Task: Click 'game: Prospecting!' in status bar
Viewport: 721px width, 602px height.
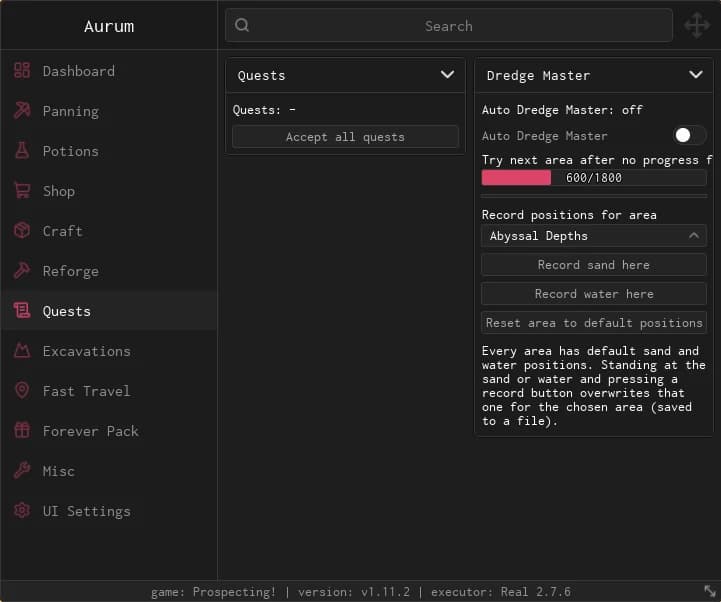Action: pos(213,592)
